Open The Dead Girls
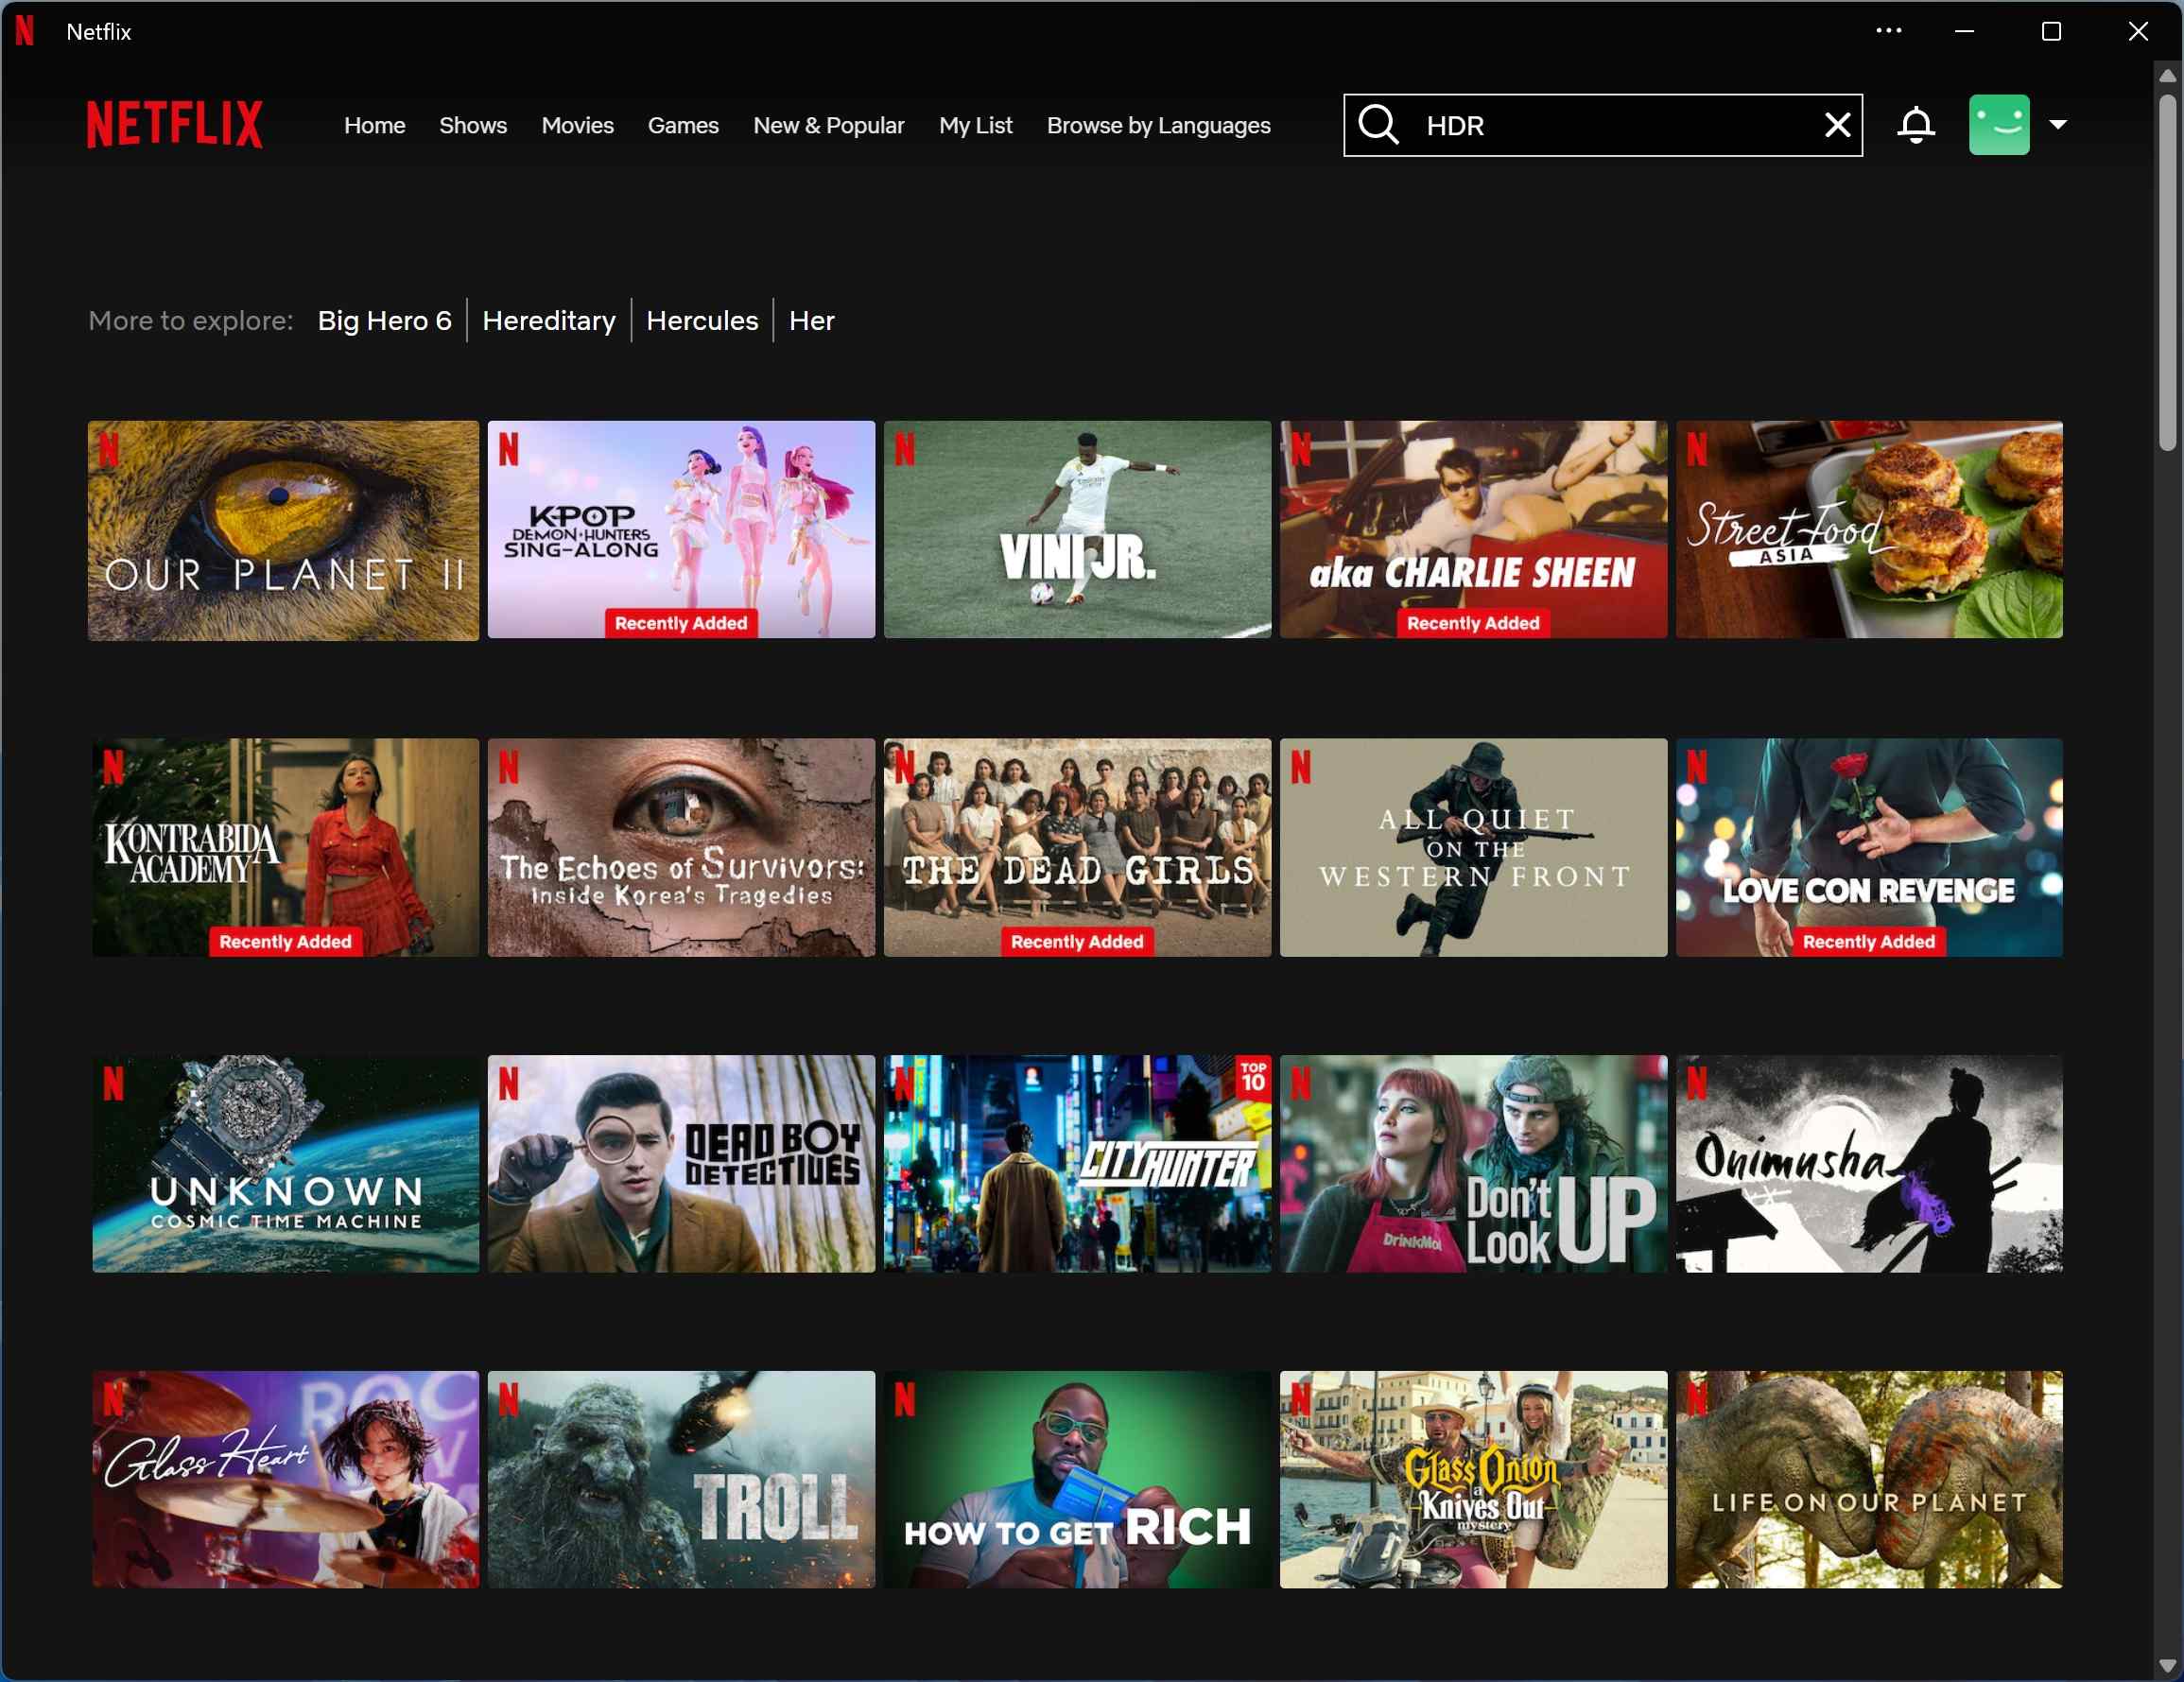The image size is (2184, 1682). tap(1077, 847)
